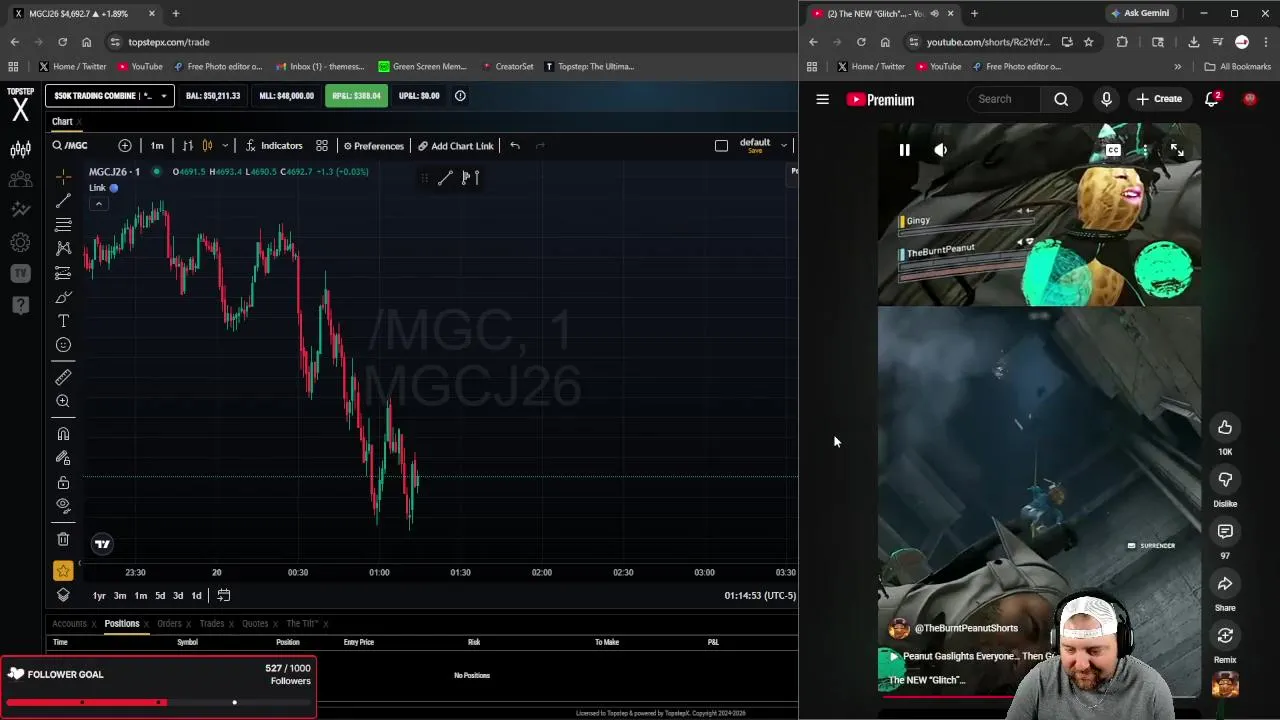
Task: Select the 5d time range
Action: (160, 596)
